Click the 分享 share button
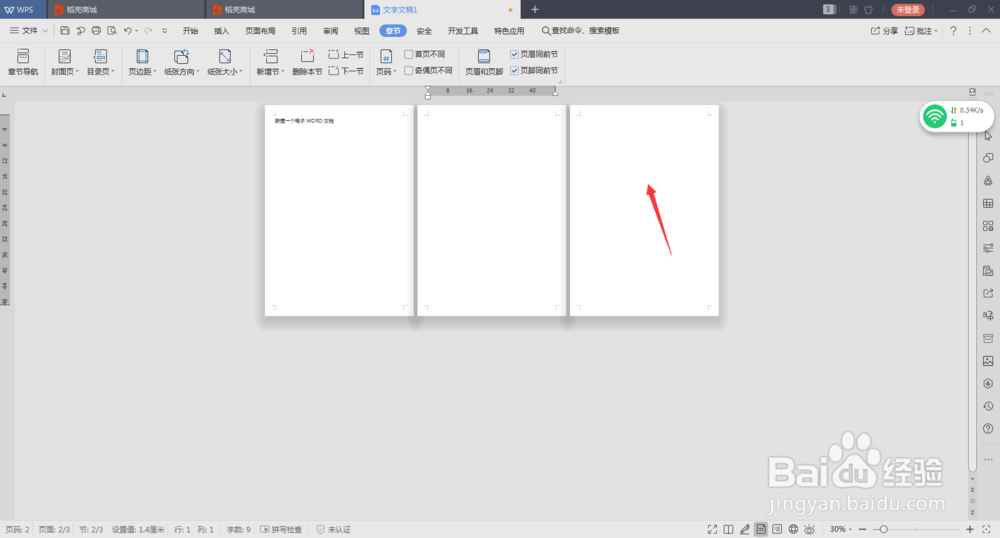The width and height of the screenshot is (1000, 538). coord(885,31)
